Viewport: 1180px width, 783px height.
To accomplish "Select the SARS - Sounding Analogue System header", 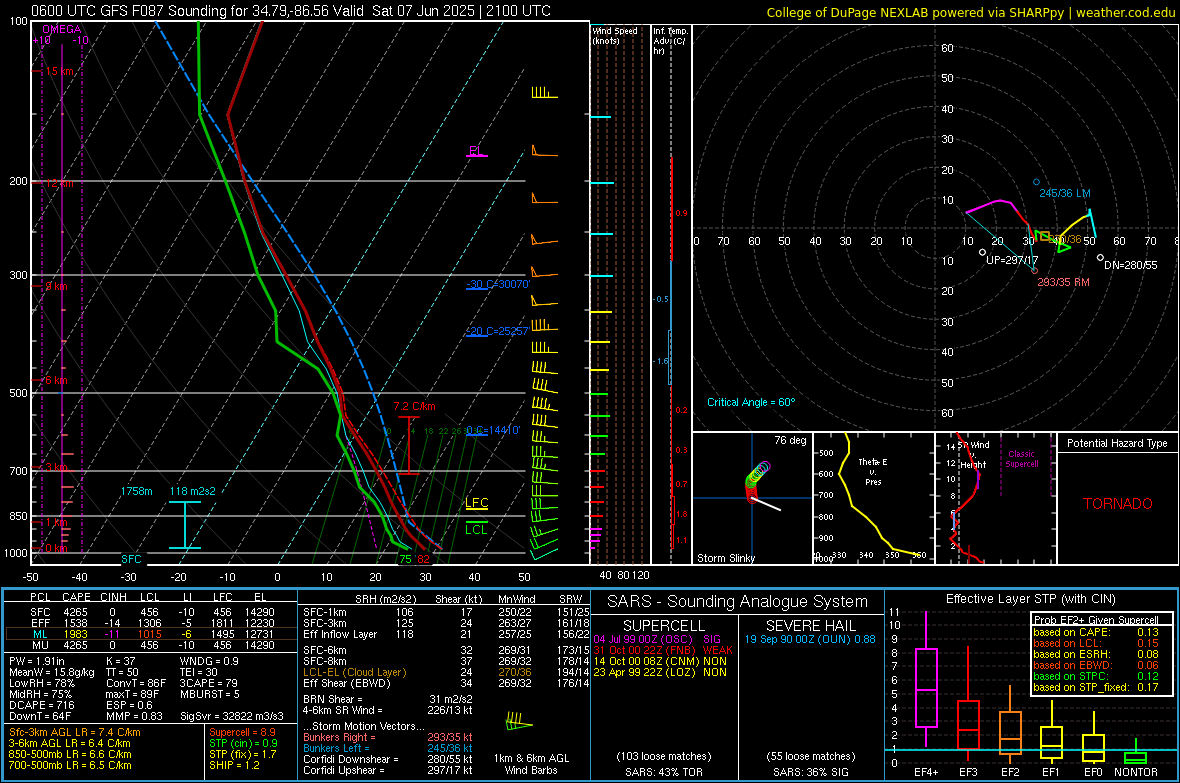I will 738,601.
